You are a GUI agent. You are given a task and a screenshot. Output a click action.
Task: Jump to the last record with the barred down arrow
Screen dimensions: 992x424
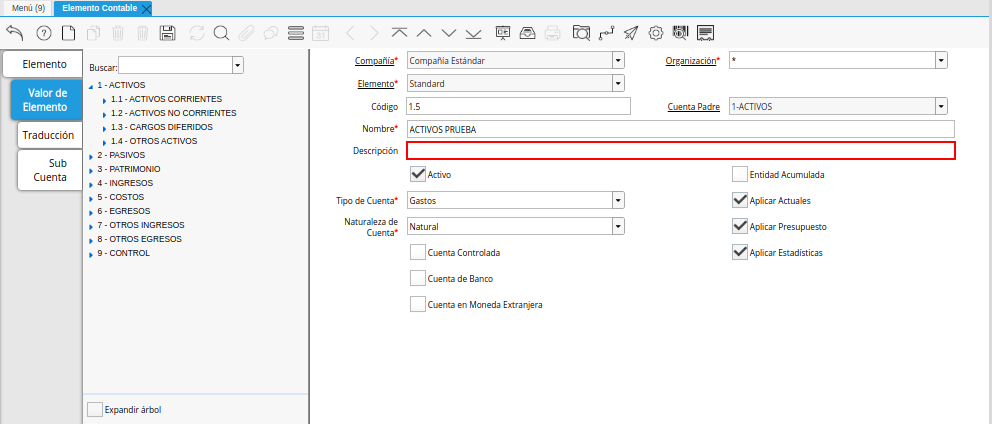click(474, 33)
